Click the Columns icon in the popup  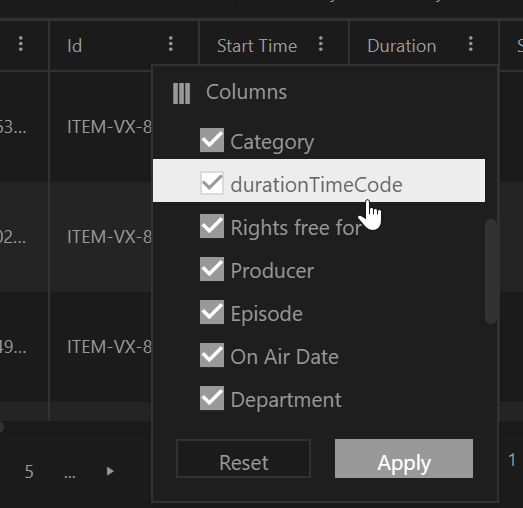(181, 94)
